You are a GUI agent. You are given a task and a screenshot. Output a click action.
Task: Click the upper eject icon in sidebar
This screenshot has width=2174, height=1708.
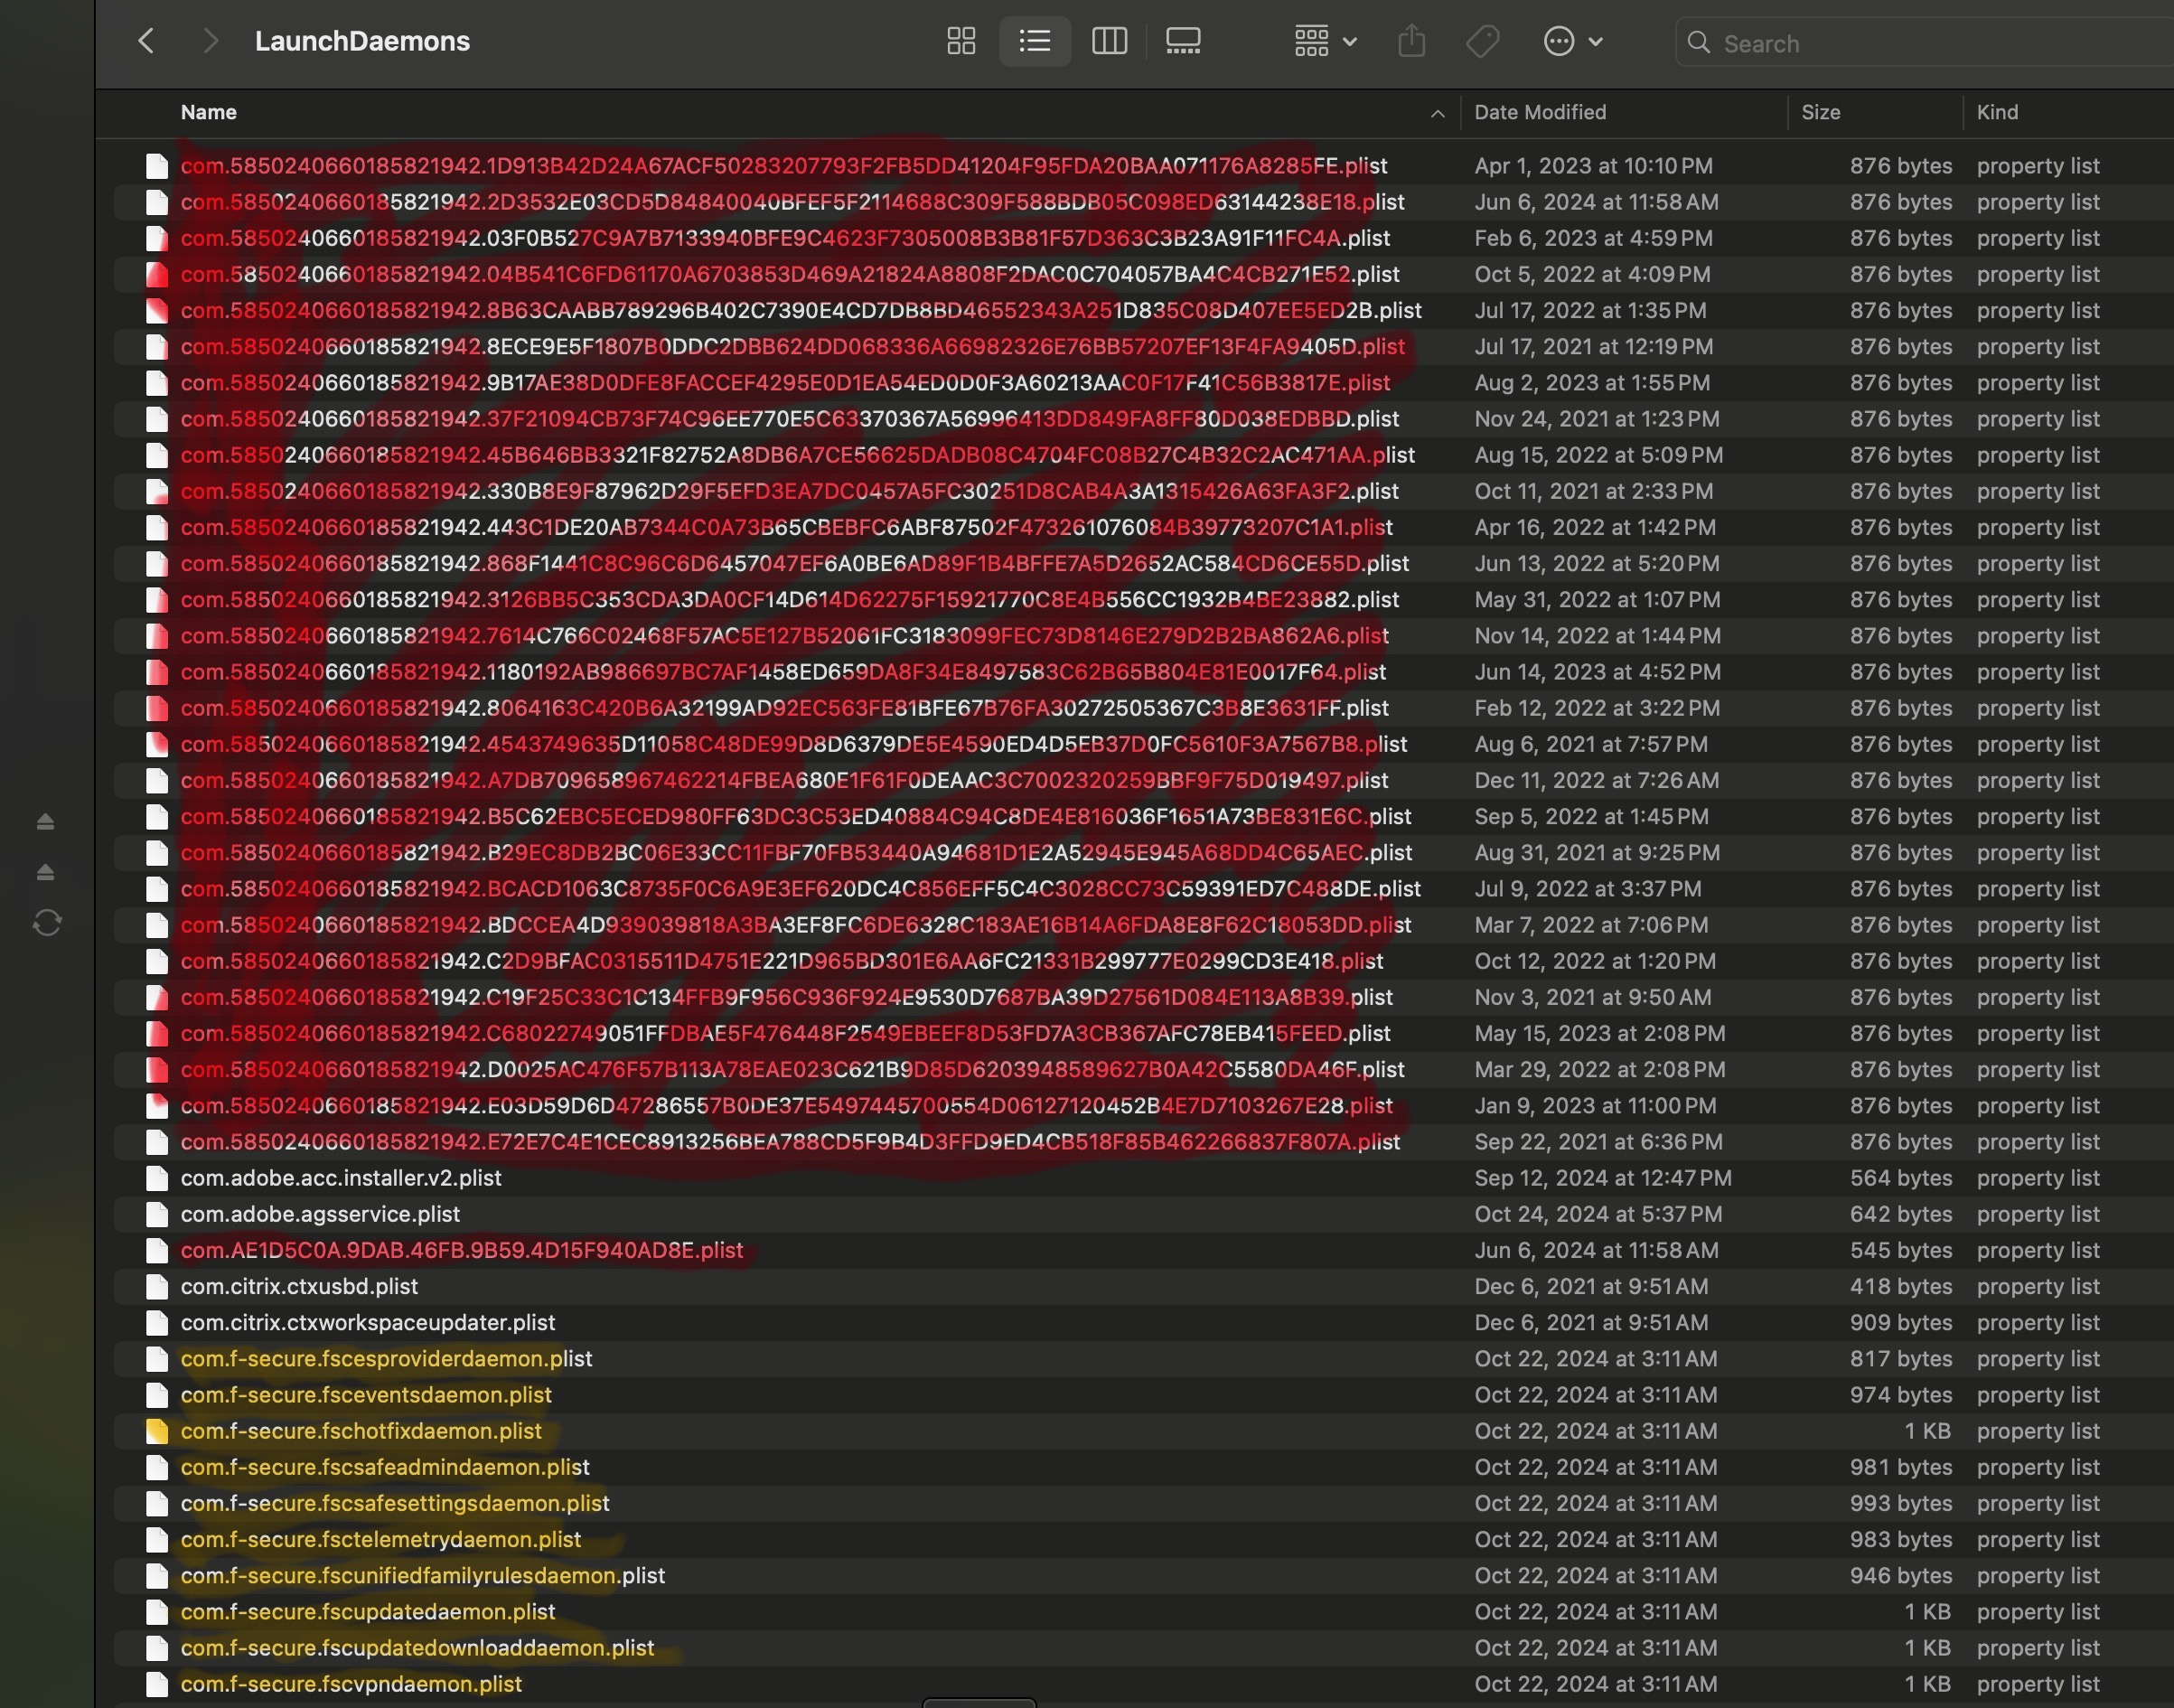45,821
